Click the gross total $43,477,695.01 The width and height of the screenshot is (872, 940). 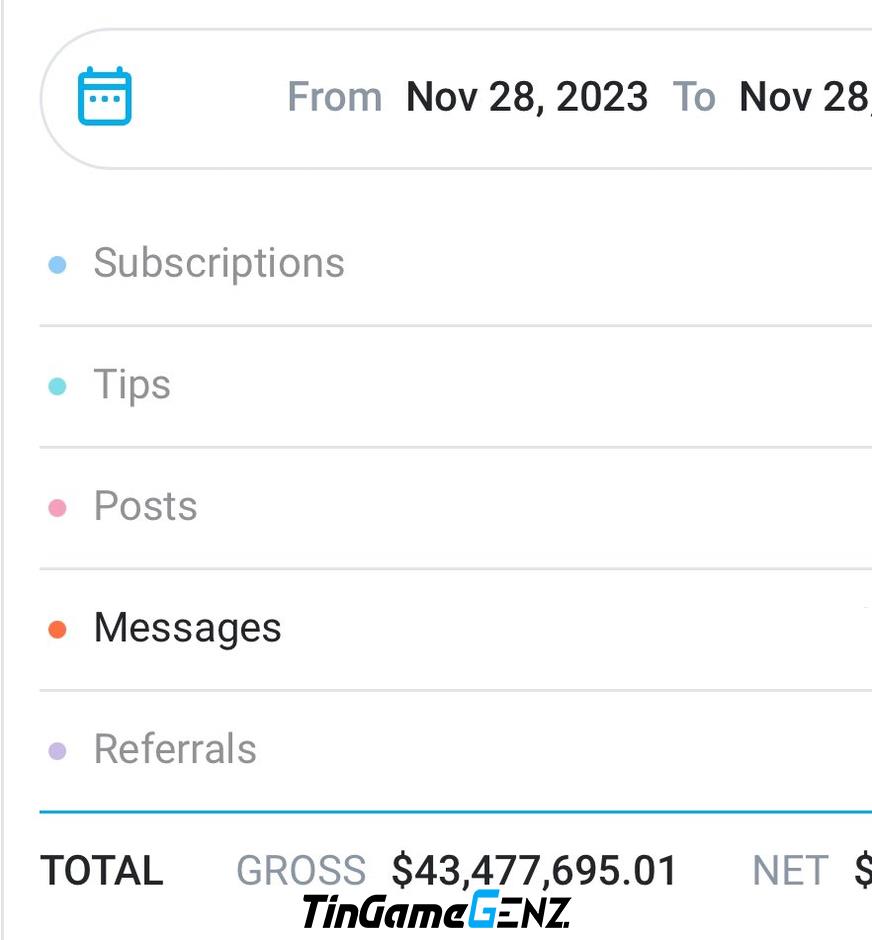click(534, 870)
